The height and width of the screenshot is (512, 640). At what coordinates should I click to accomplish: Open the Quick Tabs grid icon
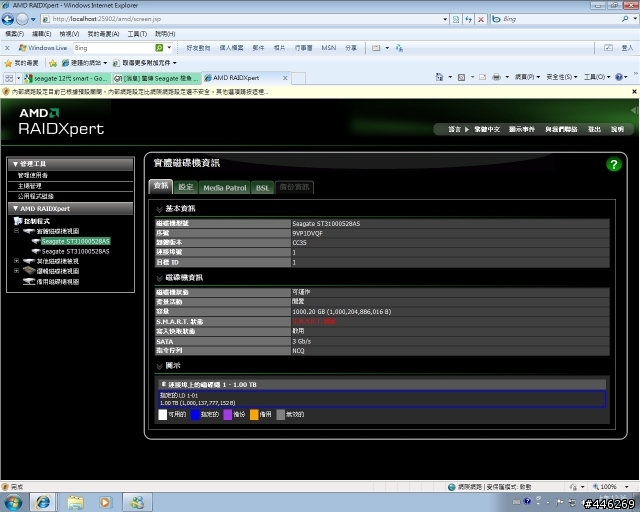(x=9, y=78)
